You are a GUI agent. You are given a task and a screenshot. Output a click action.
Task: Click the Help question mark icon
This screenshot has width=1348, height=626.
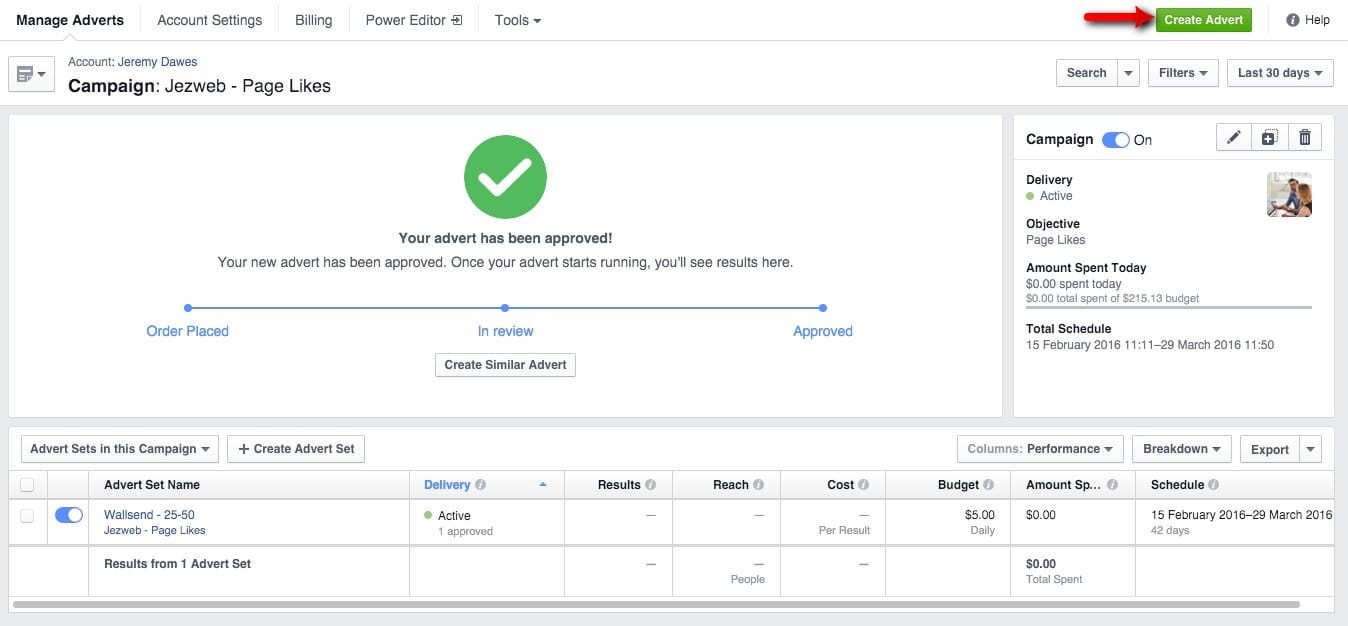coord(1293,20)
